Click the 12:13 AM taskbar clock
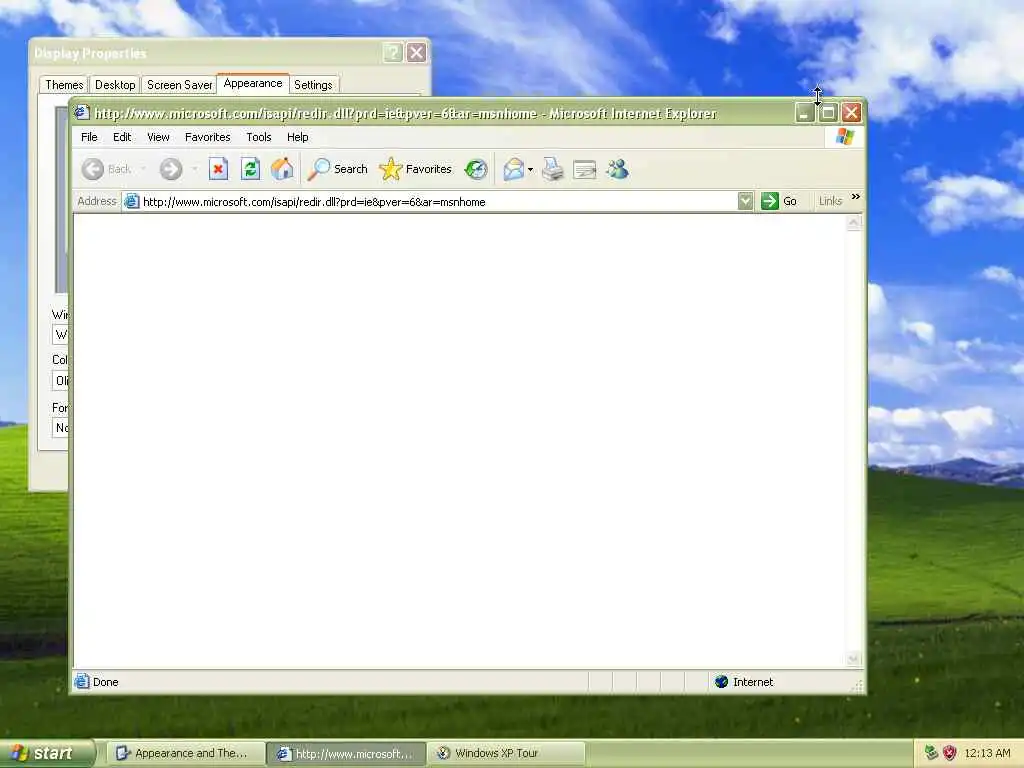 [x=987, y=754]
